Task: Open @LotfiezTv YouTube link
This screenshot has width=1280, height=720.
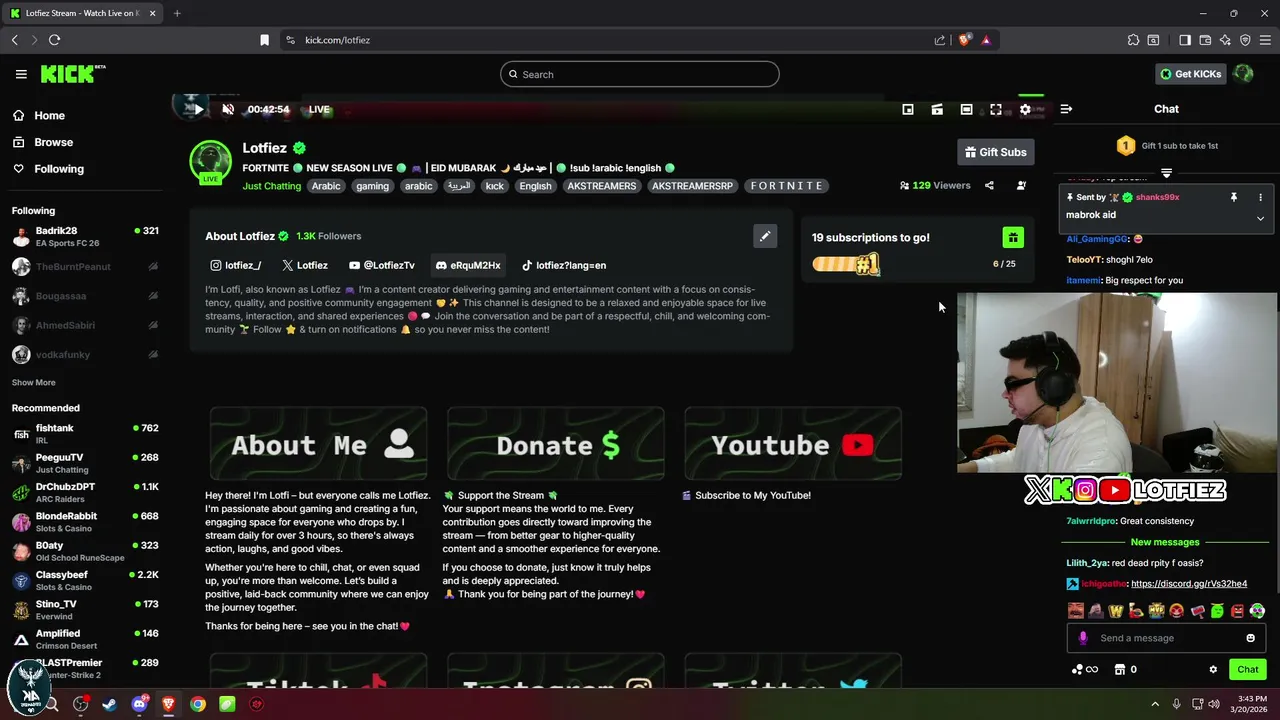Action: click(382, 265)
